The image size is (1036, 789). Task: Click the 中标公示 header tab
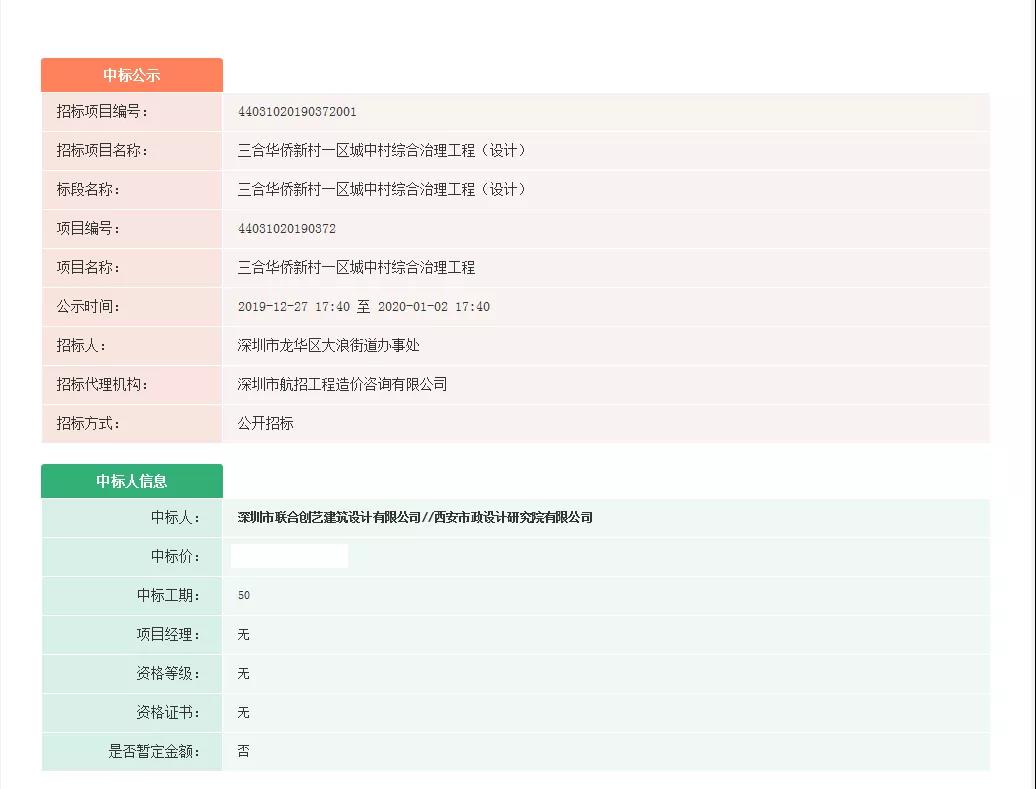(x=131, y=75)
